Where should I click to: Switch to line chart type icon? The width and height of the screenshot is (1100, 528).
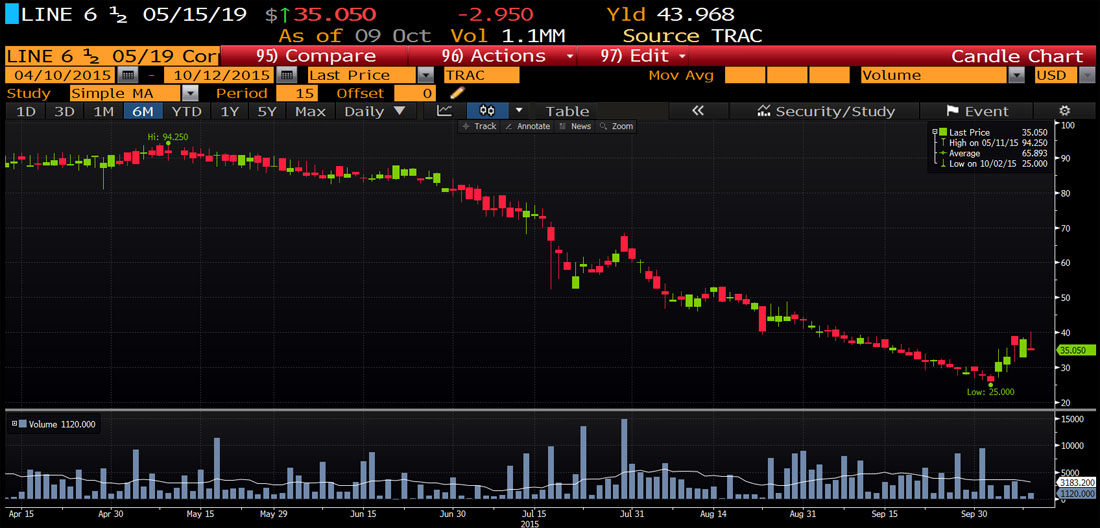click(445, 111)
